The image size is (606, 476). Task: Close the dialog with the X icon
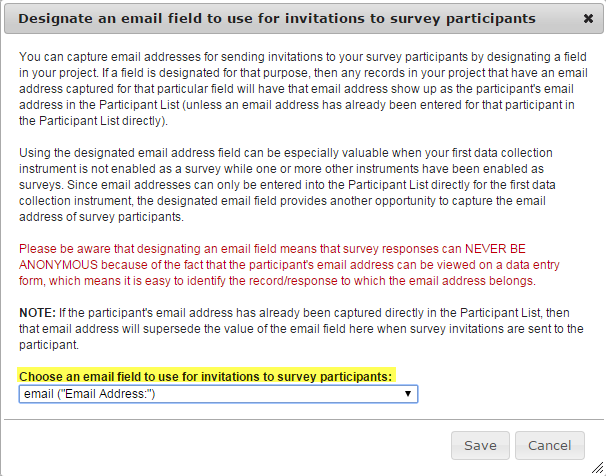click(587, 19)
